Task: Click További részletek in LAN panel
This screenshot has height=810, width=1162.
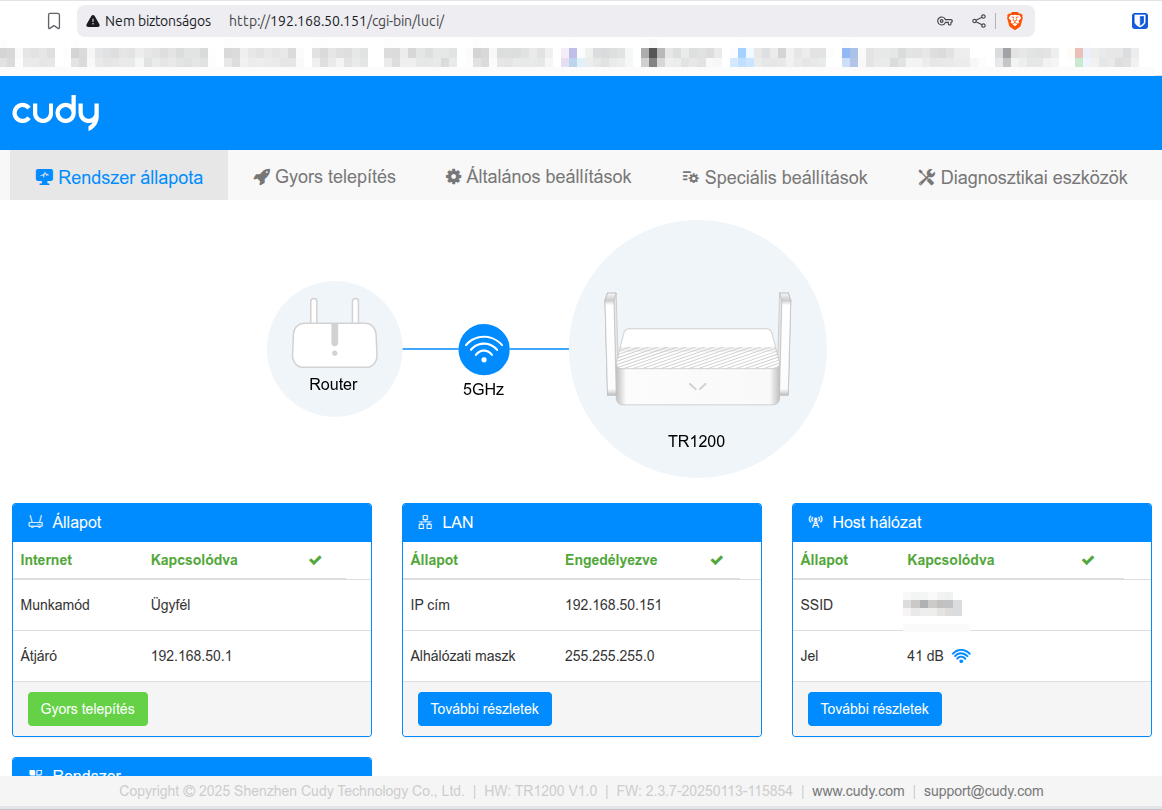Action: [485, 709]
